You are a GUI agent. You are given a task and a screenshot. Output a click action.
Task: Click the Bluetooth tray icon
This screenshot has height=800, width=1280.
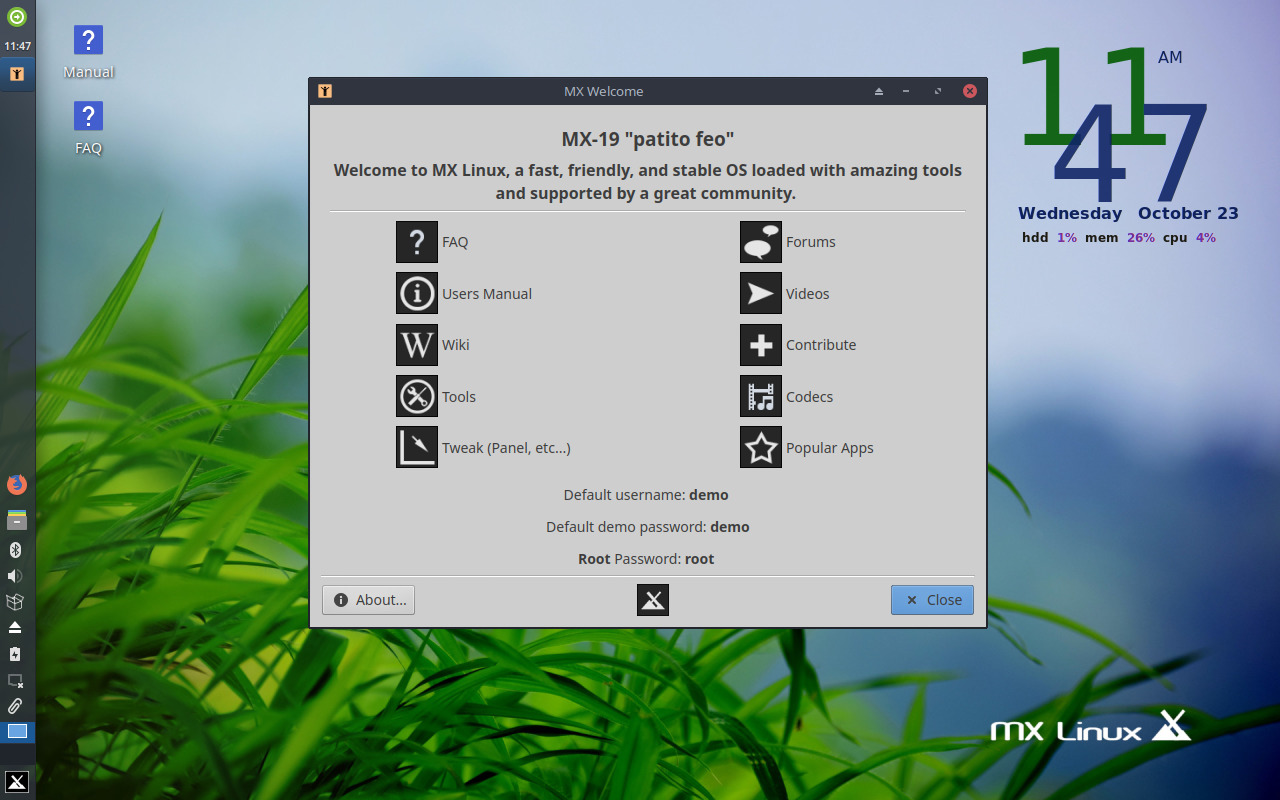[x=16, y=550]
